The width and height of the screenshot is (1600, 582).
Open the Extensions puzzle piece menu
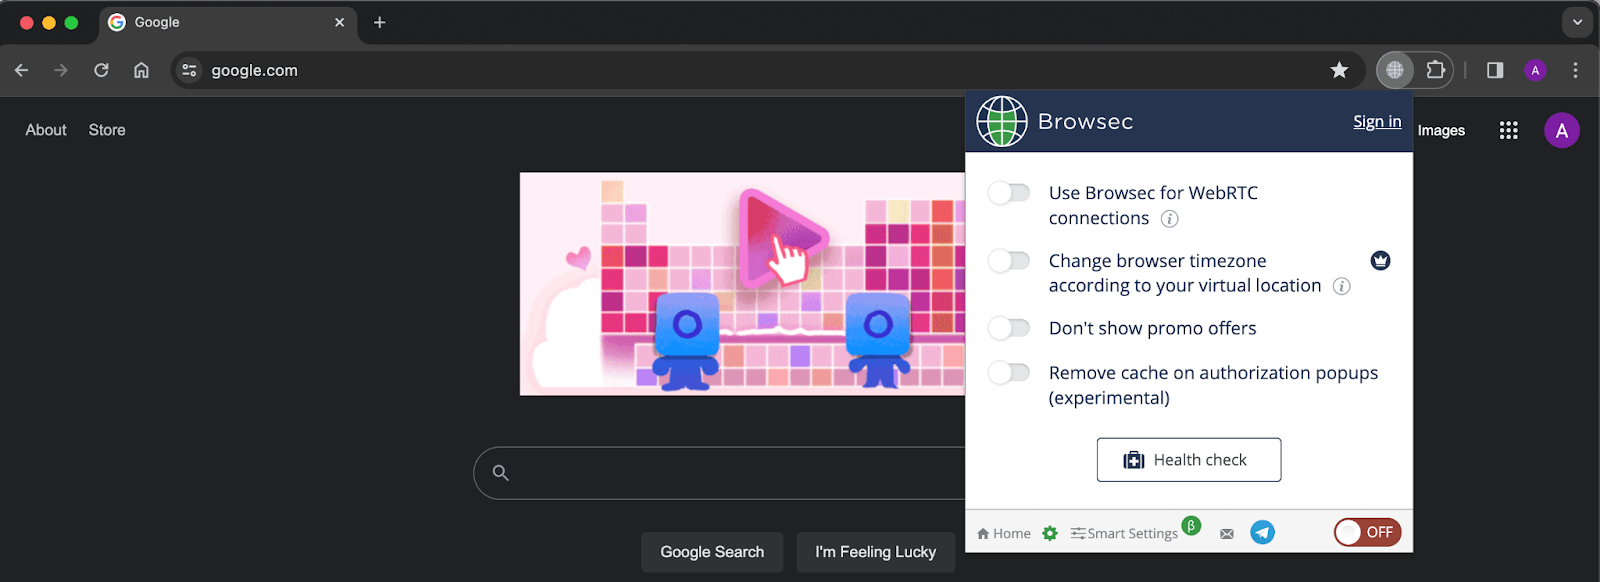[x=1436, y=70]
